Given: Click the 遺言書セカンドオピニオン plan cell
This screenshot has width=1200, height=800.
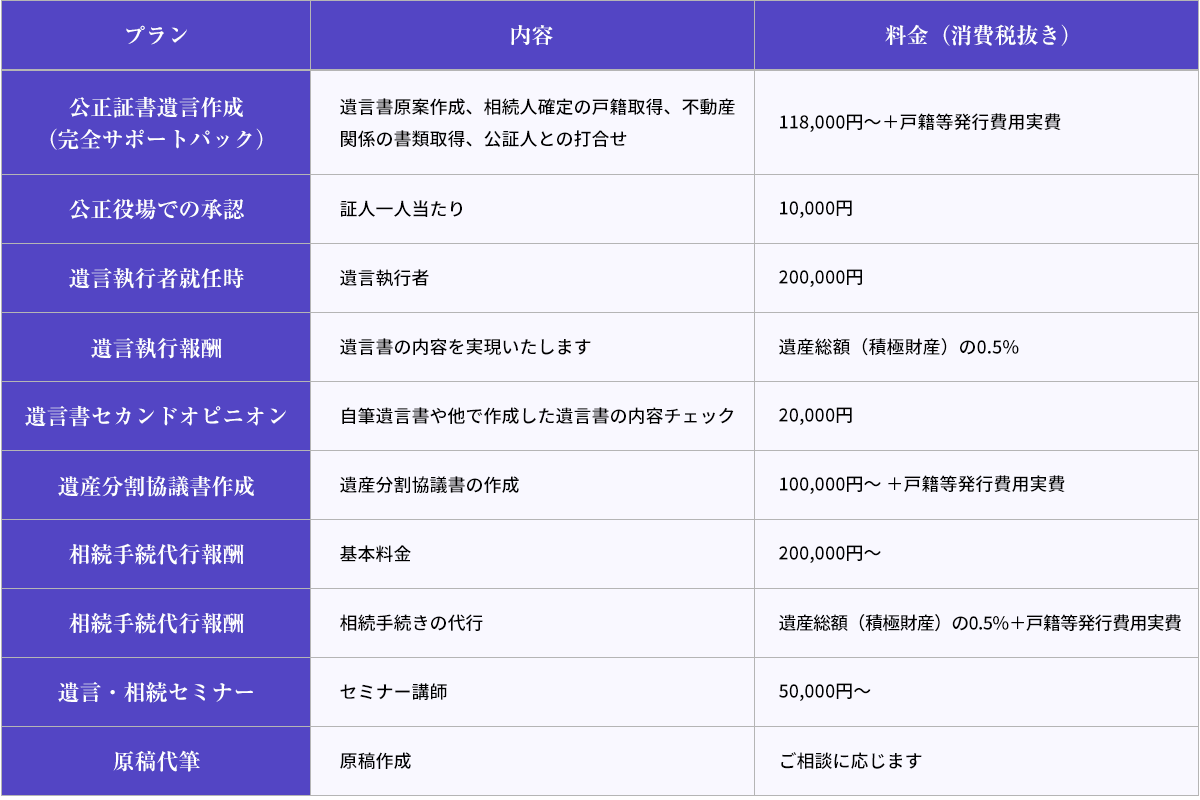Looking at the screenshot, I should pos(155,416).
